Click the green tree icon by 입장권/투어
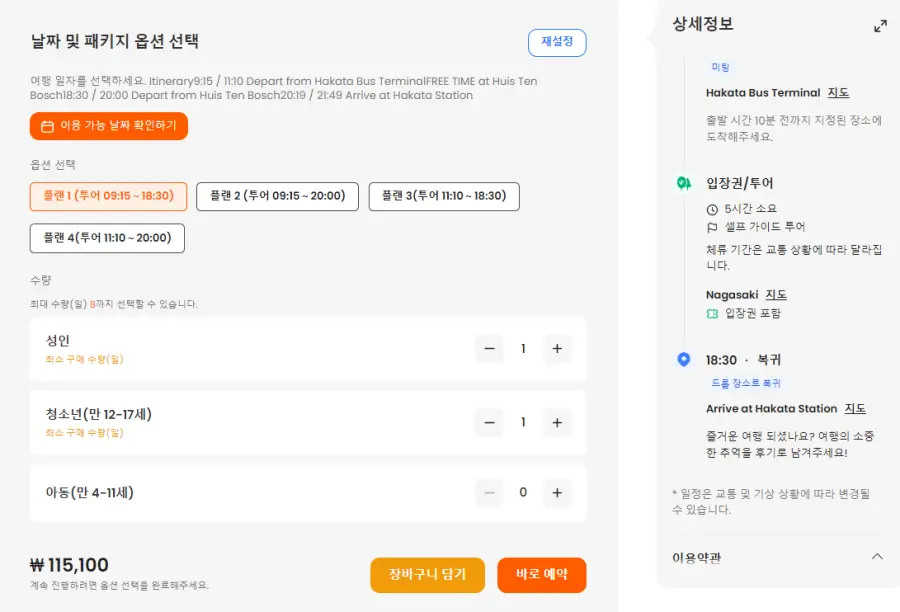Screen dimensions: 900x612 684,183
